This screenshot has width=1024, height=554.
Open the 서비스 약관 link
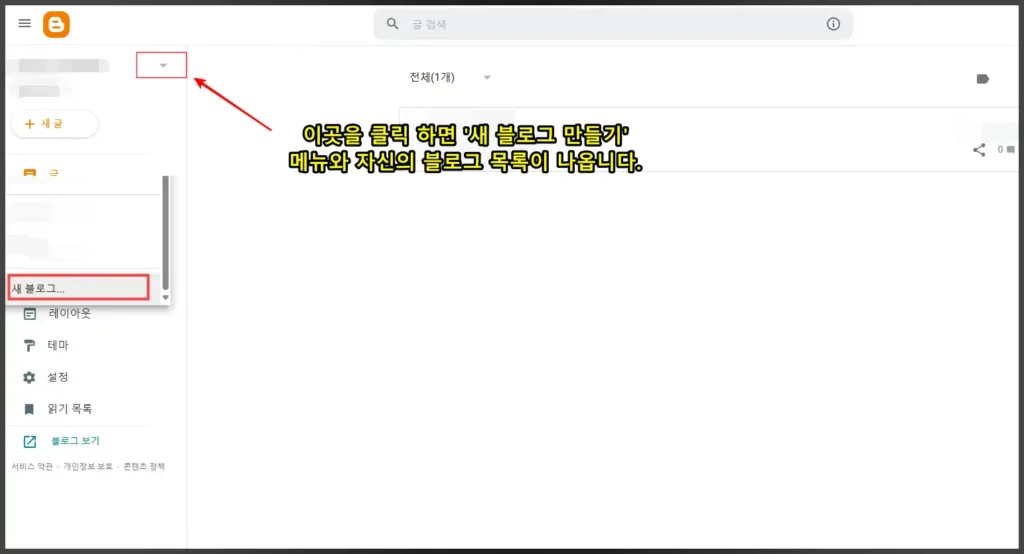pyautogui.click(x=32, y=466)
